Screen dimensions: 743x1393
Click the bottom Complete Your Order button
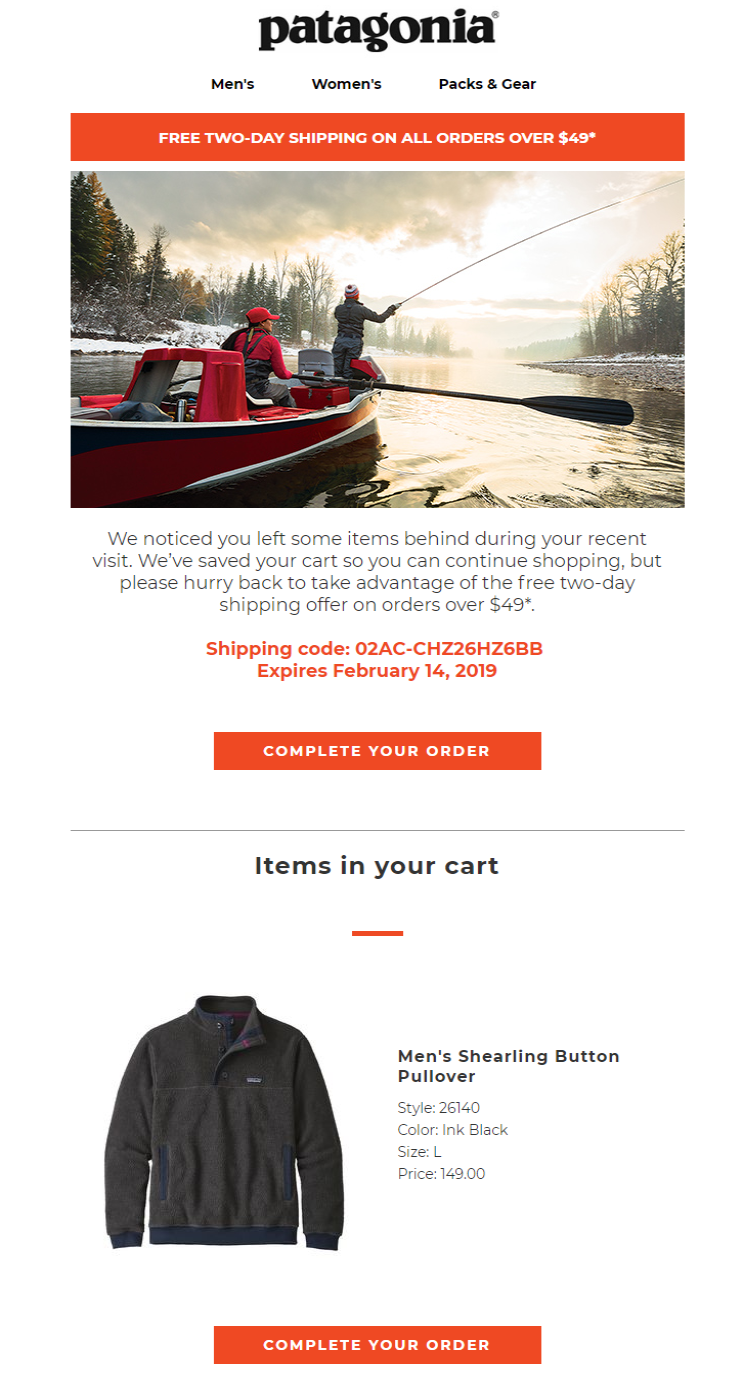tap(376, 1345)
